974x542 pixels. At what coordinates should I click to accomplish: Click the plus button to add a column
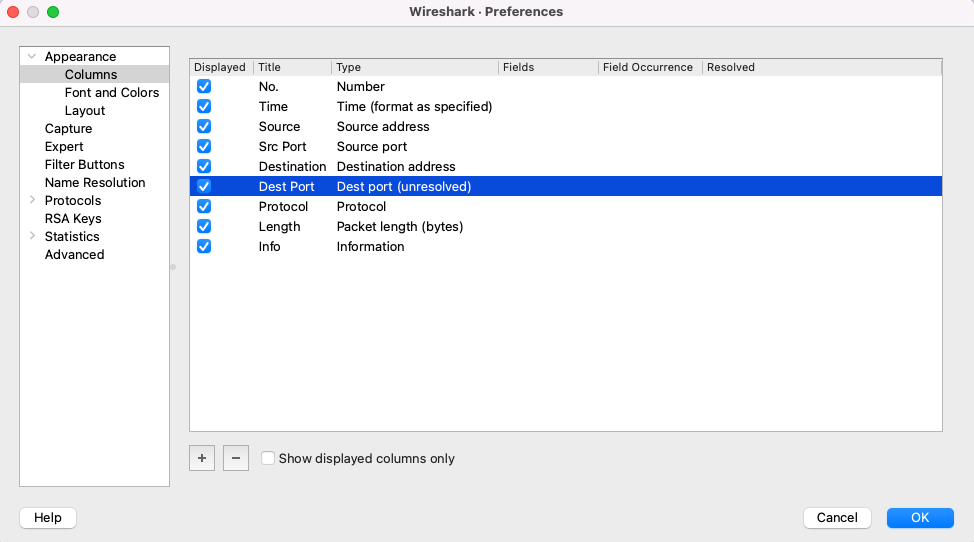[x=202, y=458]
